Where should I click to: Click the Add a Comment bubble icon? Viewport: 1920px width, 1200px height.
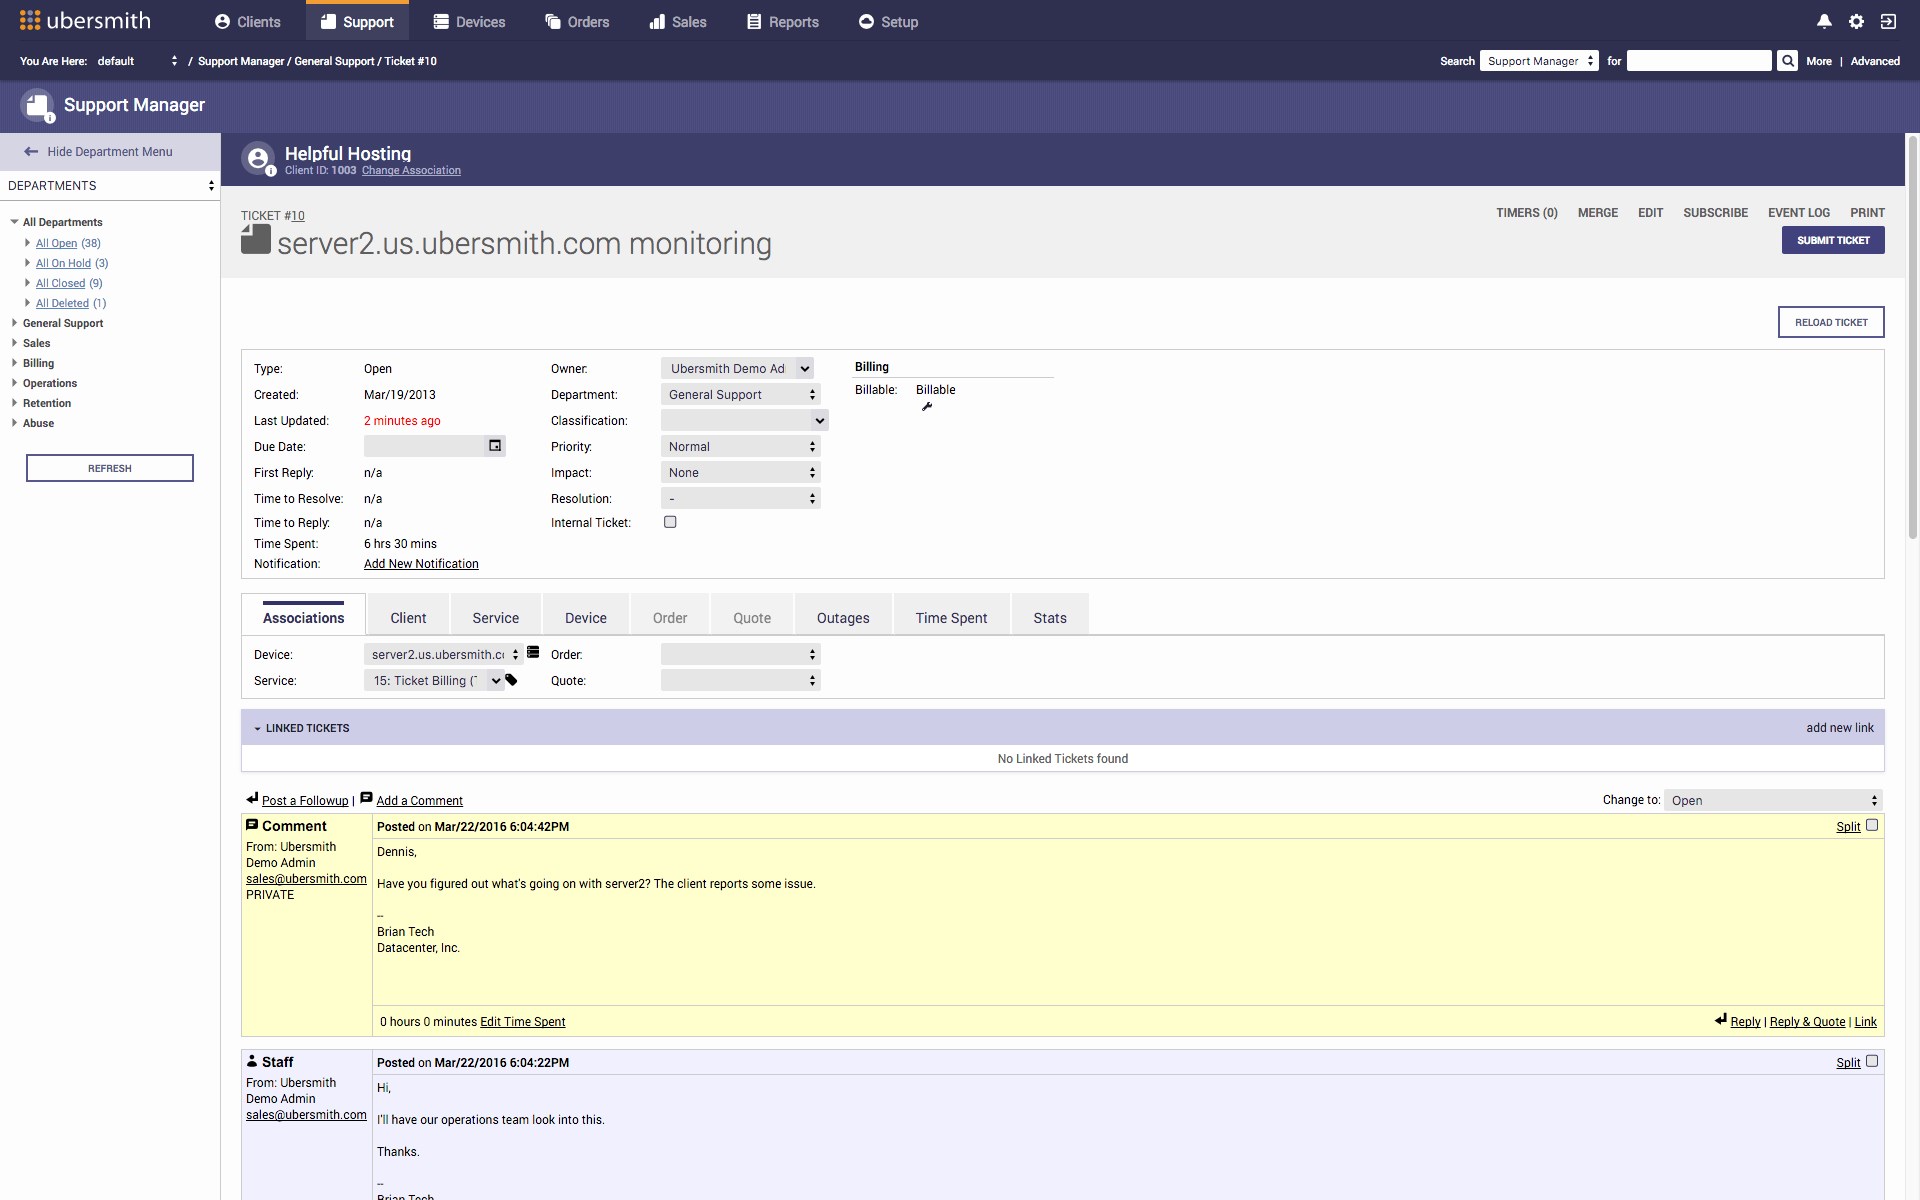point(366,798)
